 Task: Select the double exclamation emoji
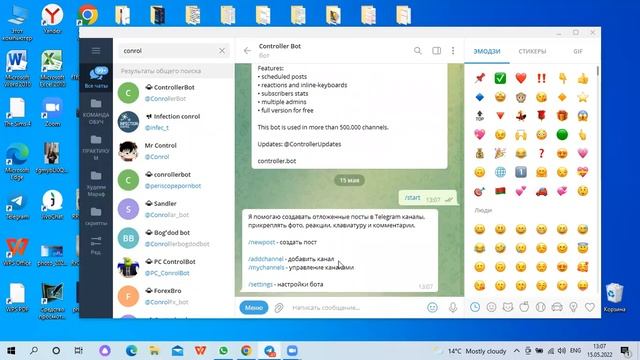pyautogui.click(x=541, y=78)
